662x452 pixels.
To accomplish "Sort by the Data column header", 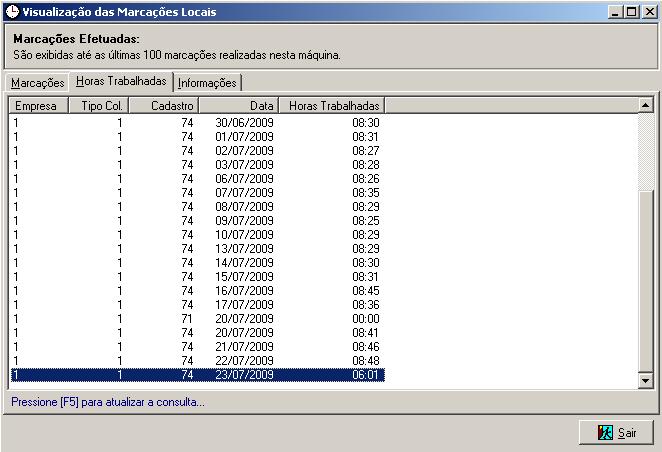I will [x=239, y=106].
